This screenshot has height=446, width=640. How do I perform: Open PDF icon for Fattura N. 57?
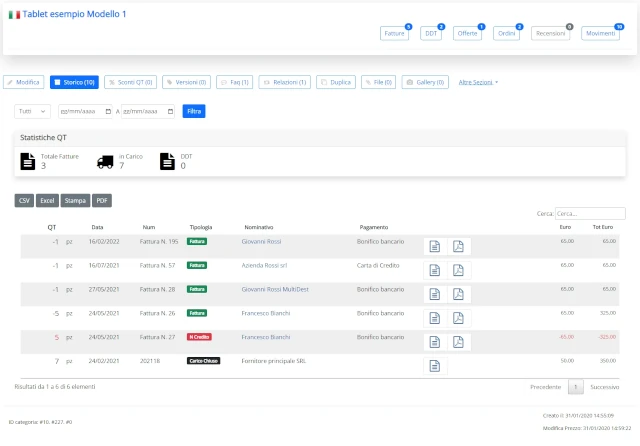point(458,270)
